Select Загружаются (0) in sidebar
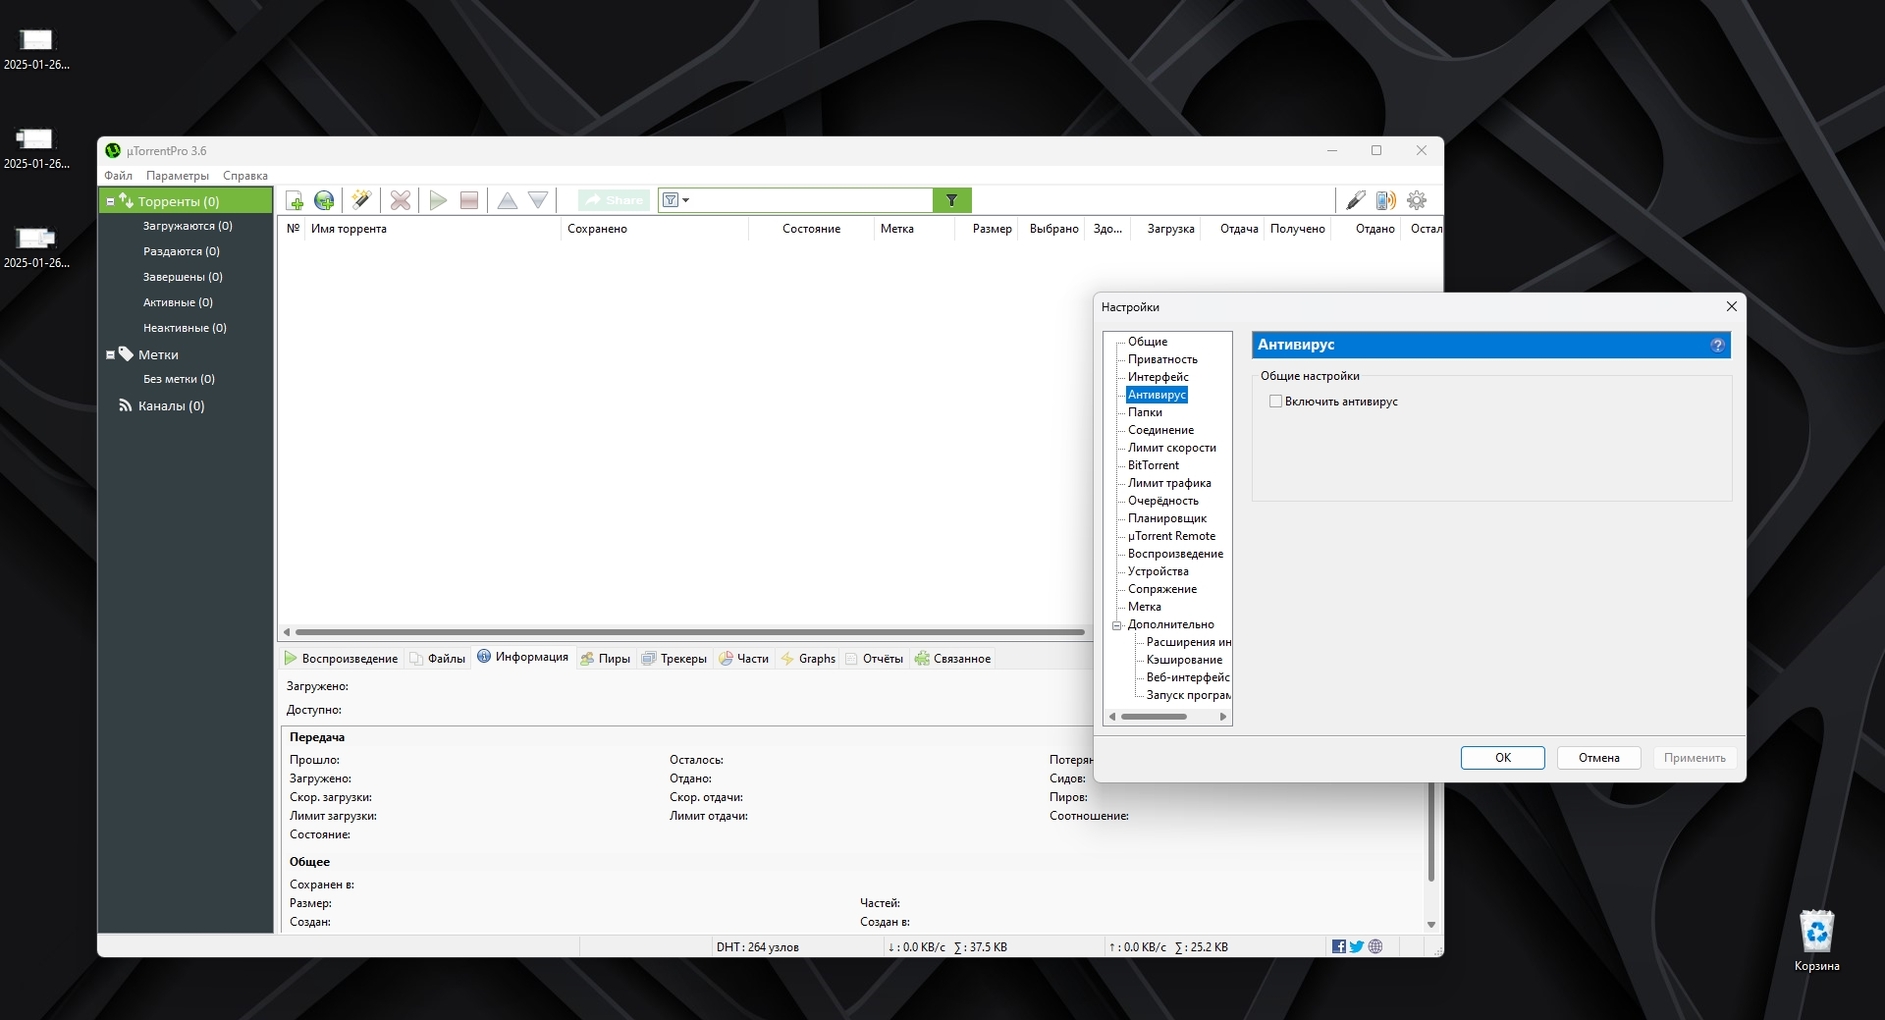 [187, 226]
